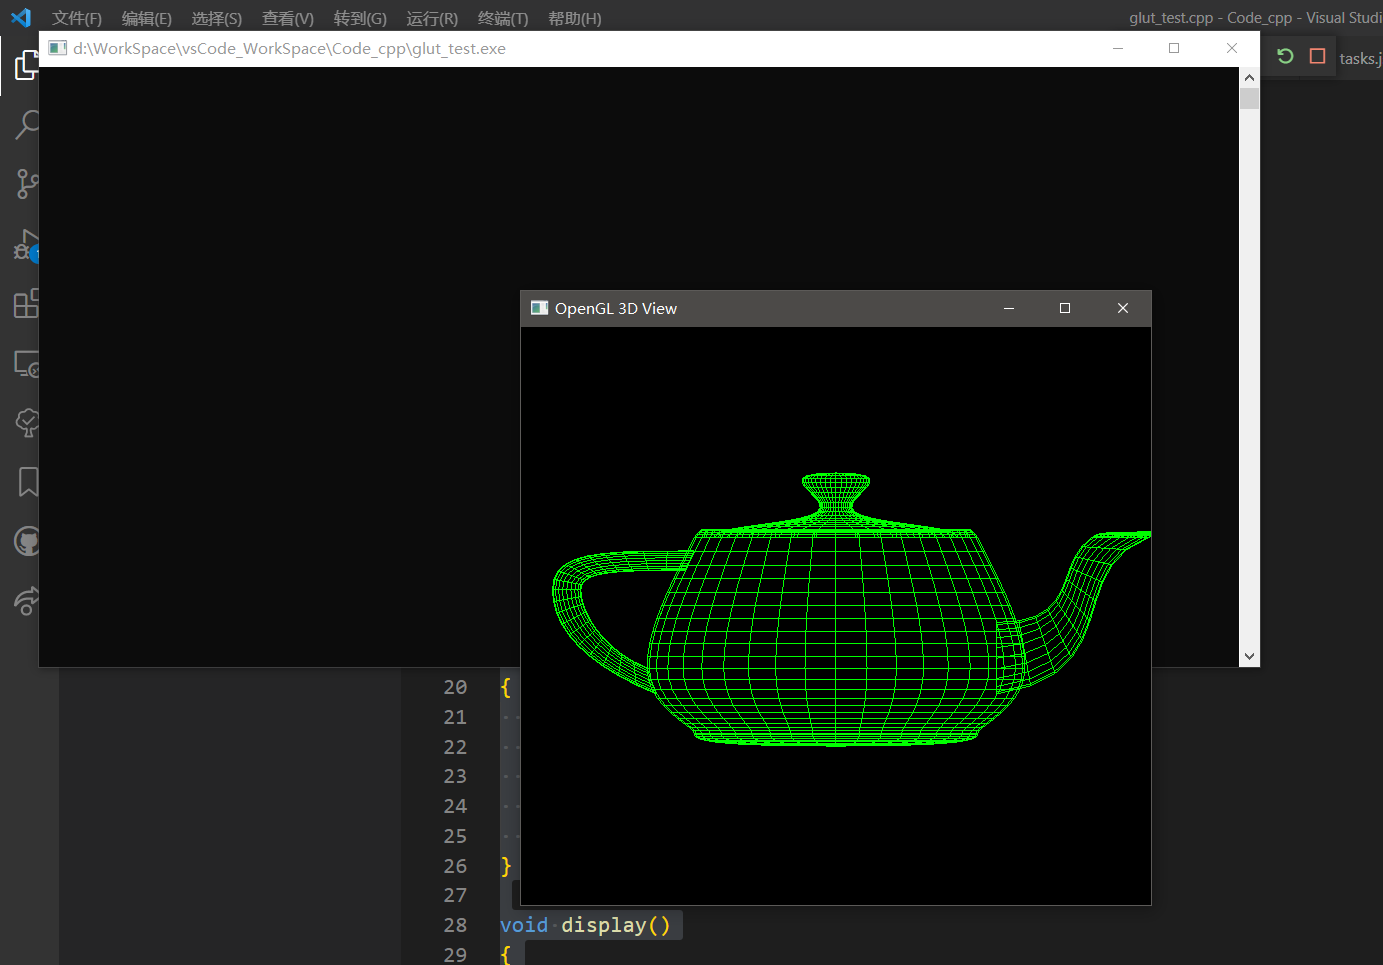This screenshot has width=1383, height=965.
Task: Select the restart button in the debug toolbar
Action: click(1285, 56)
